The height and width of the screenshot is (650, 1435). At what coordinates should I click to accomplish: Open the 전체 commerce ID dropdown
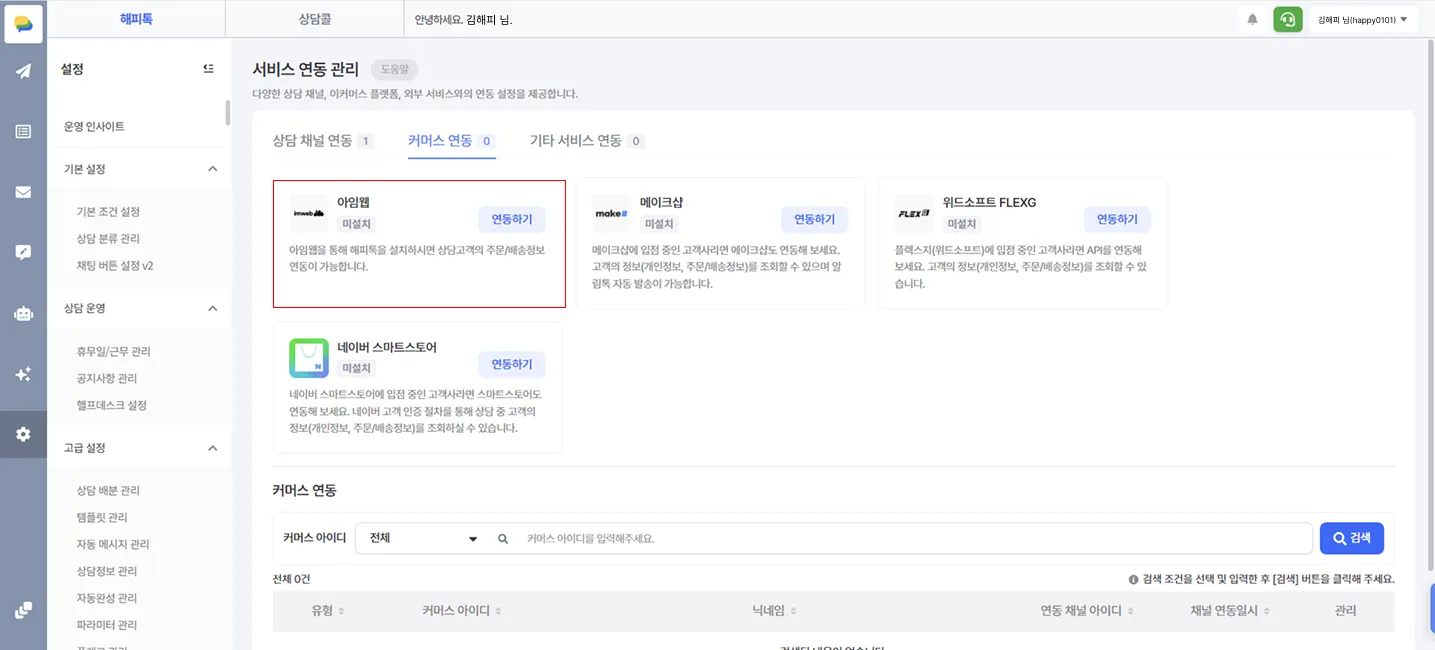[x=422, y=538]
